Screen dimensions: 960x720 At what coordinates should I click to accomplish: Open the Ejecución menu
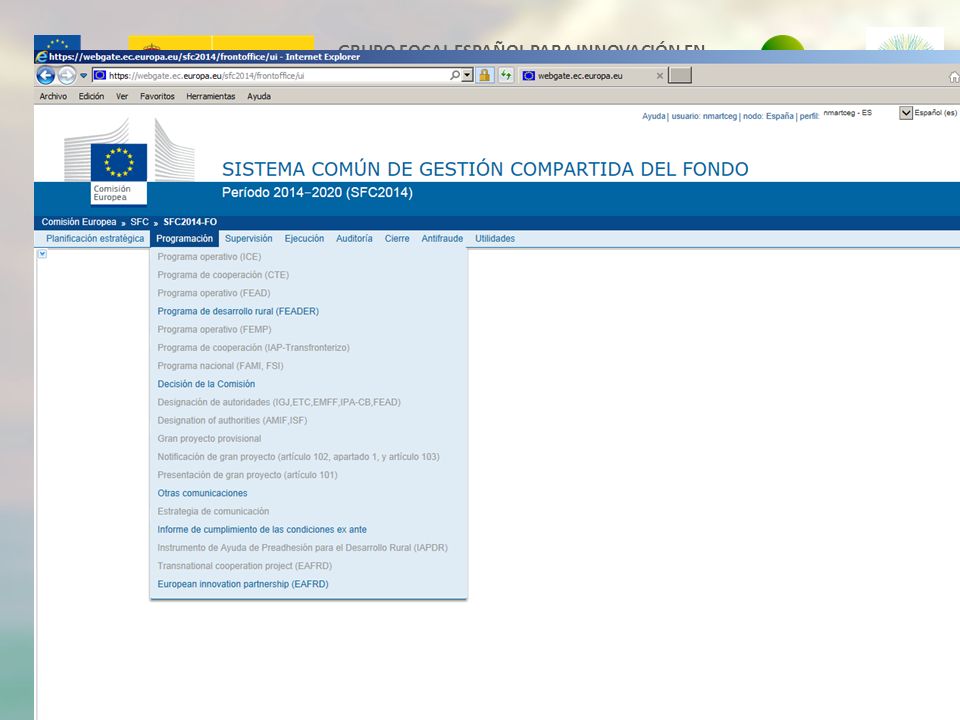(304, 238)
